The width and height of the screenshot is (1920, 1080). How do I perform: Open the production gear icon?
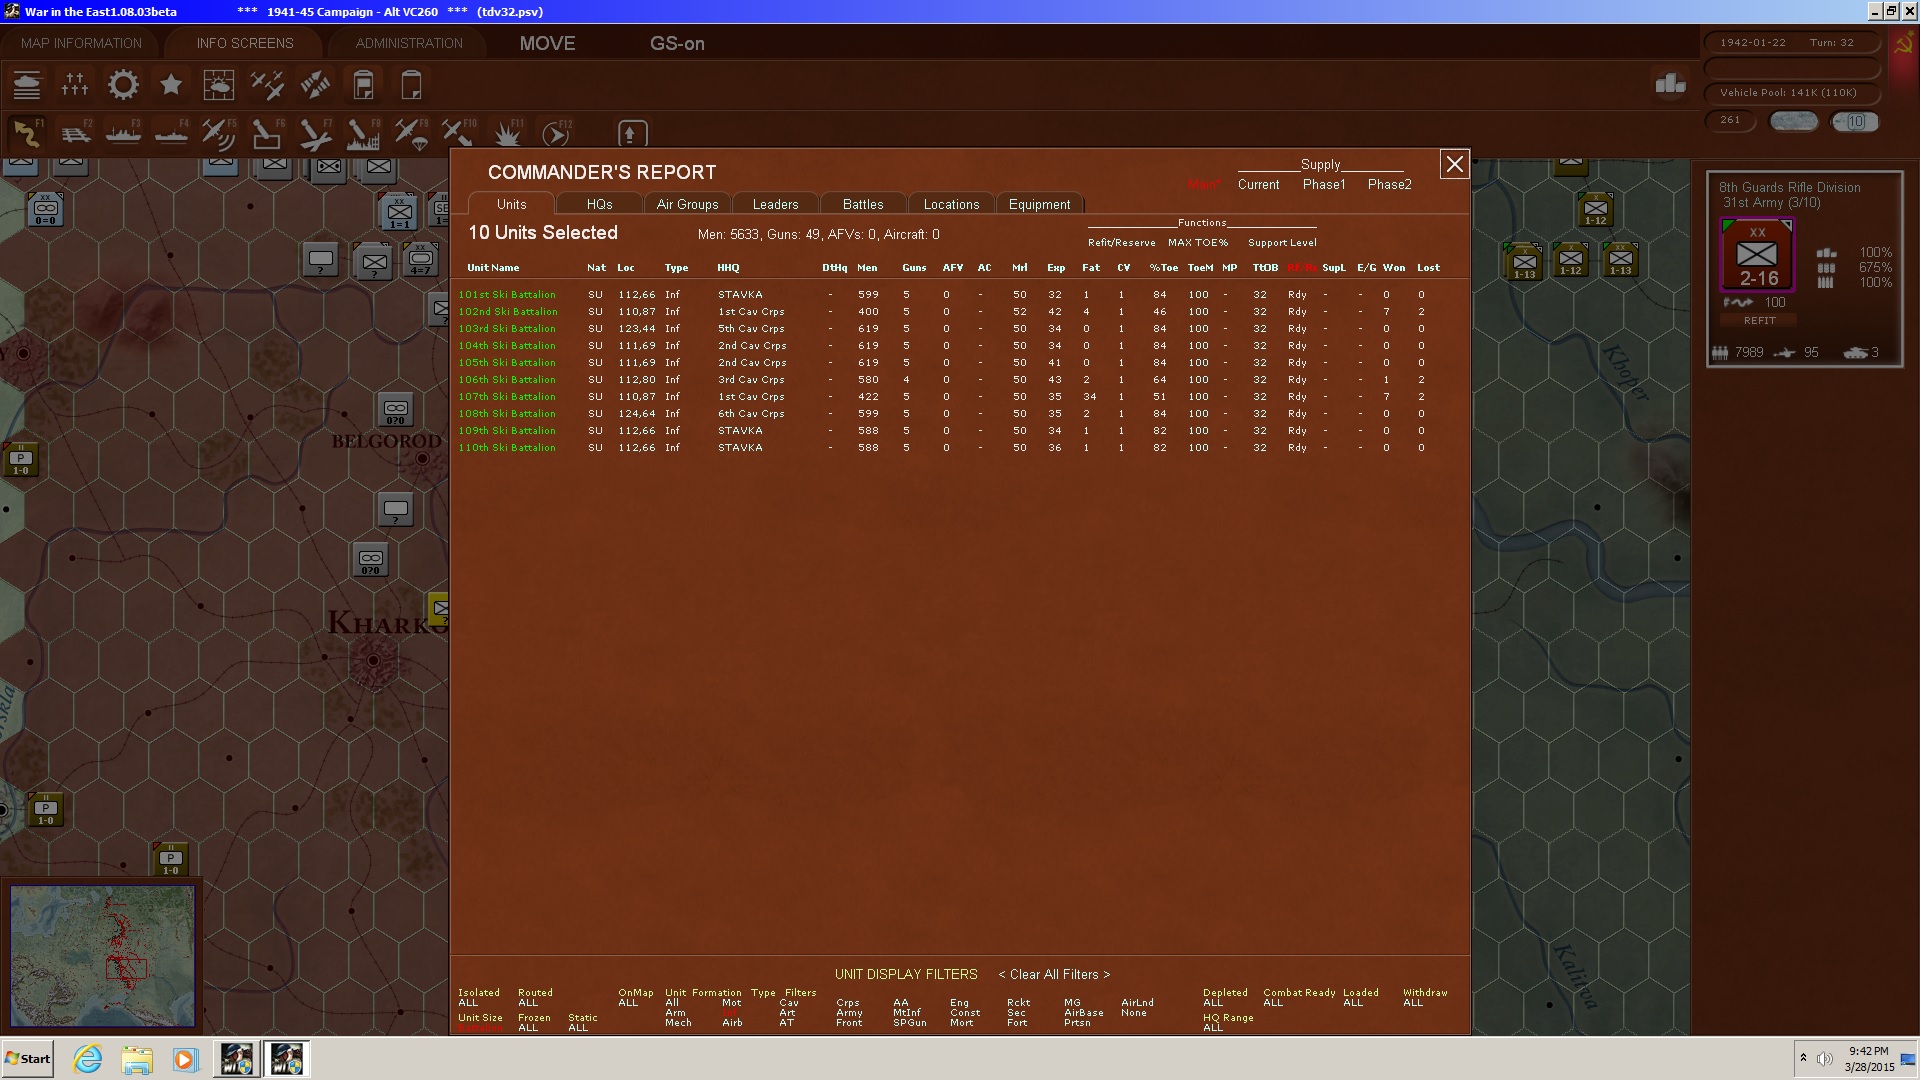[123, 85]
